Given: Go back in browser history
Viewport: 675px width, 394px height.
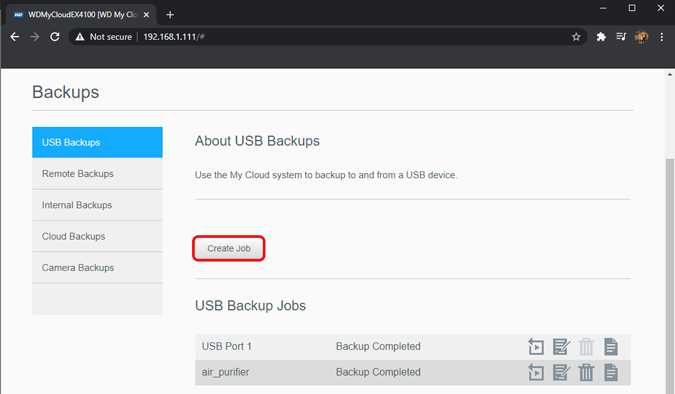Looking at the screenshot, I should click(x=15, y=37).
